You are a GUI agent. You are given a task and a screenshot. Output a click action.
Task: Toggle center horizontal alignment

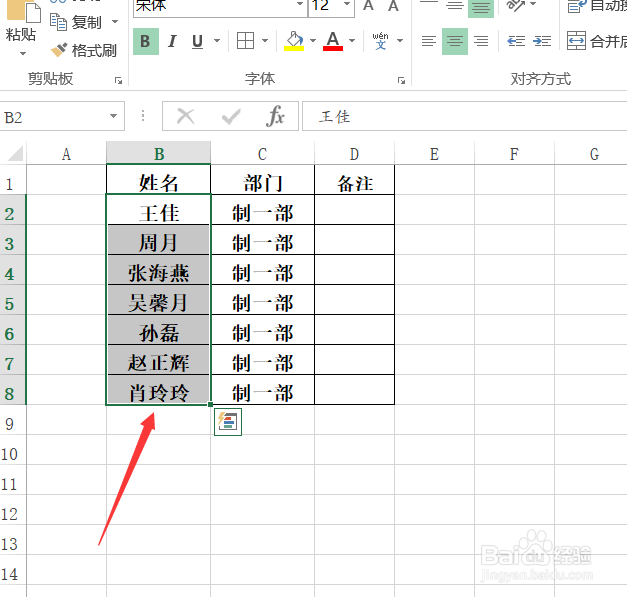(x=455, y=41)
